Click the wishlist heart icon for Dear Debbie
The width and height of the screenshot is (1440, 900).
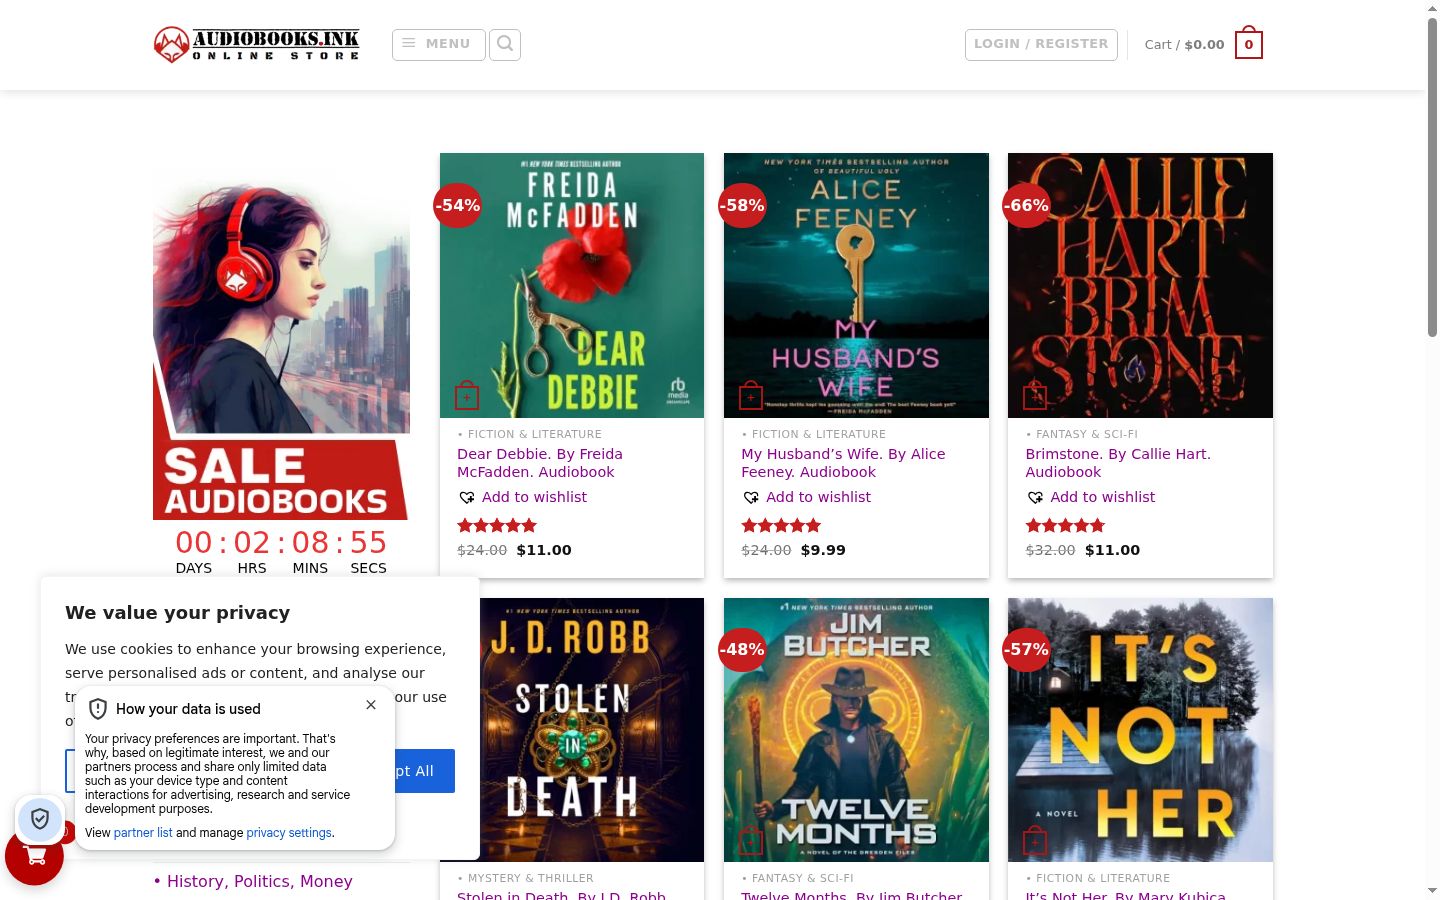point(467,497)
